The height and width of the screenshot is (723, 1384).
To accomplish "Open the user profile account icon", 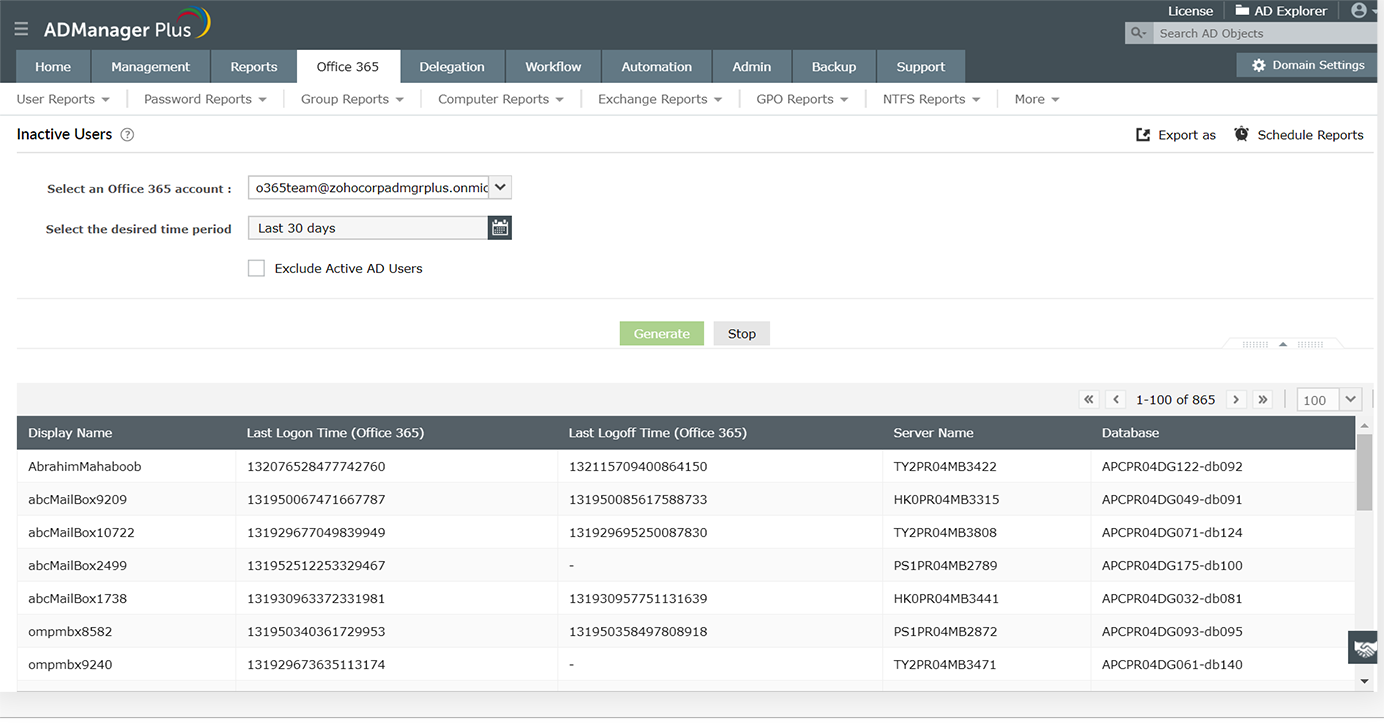I will pos(1358,11).
